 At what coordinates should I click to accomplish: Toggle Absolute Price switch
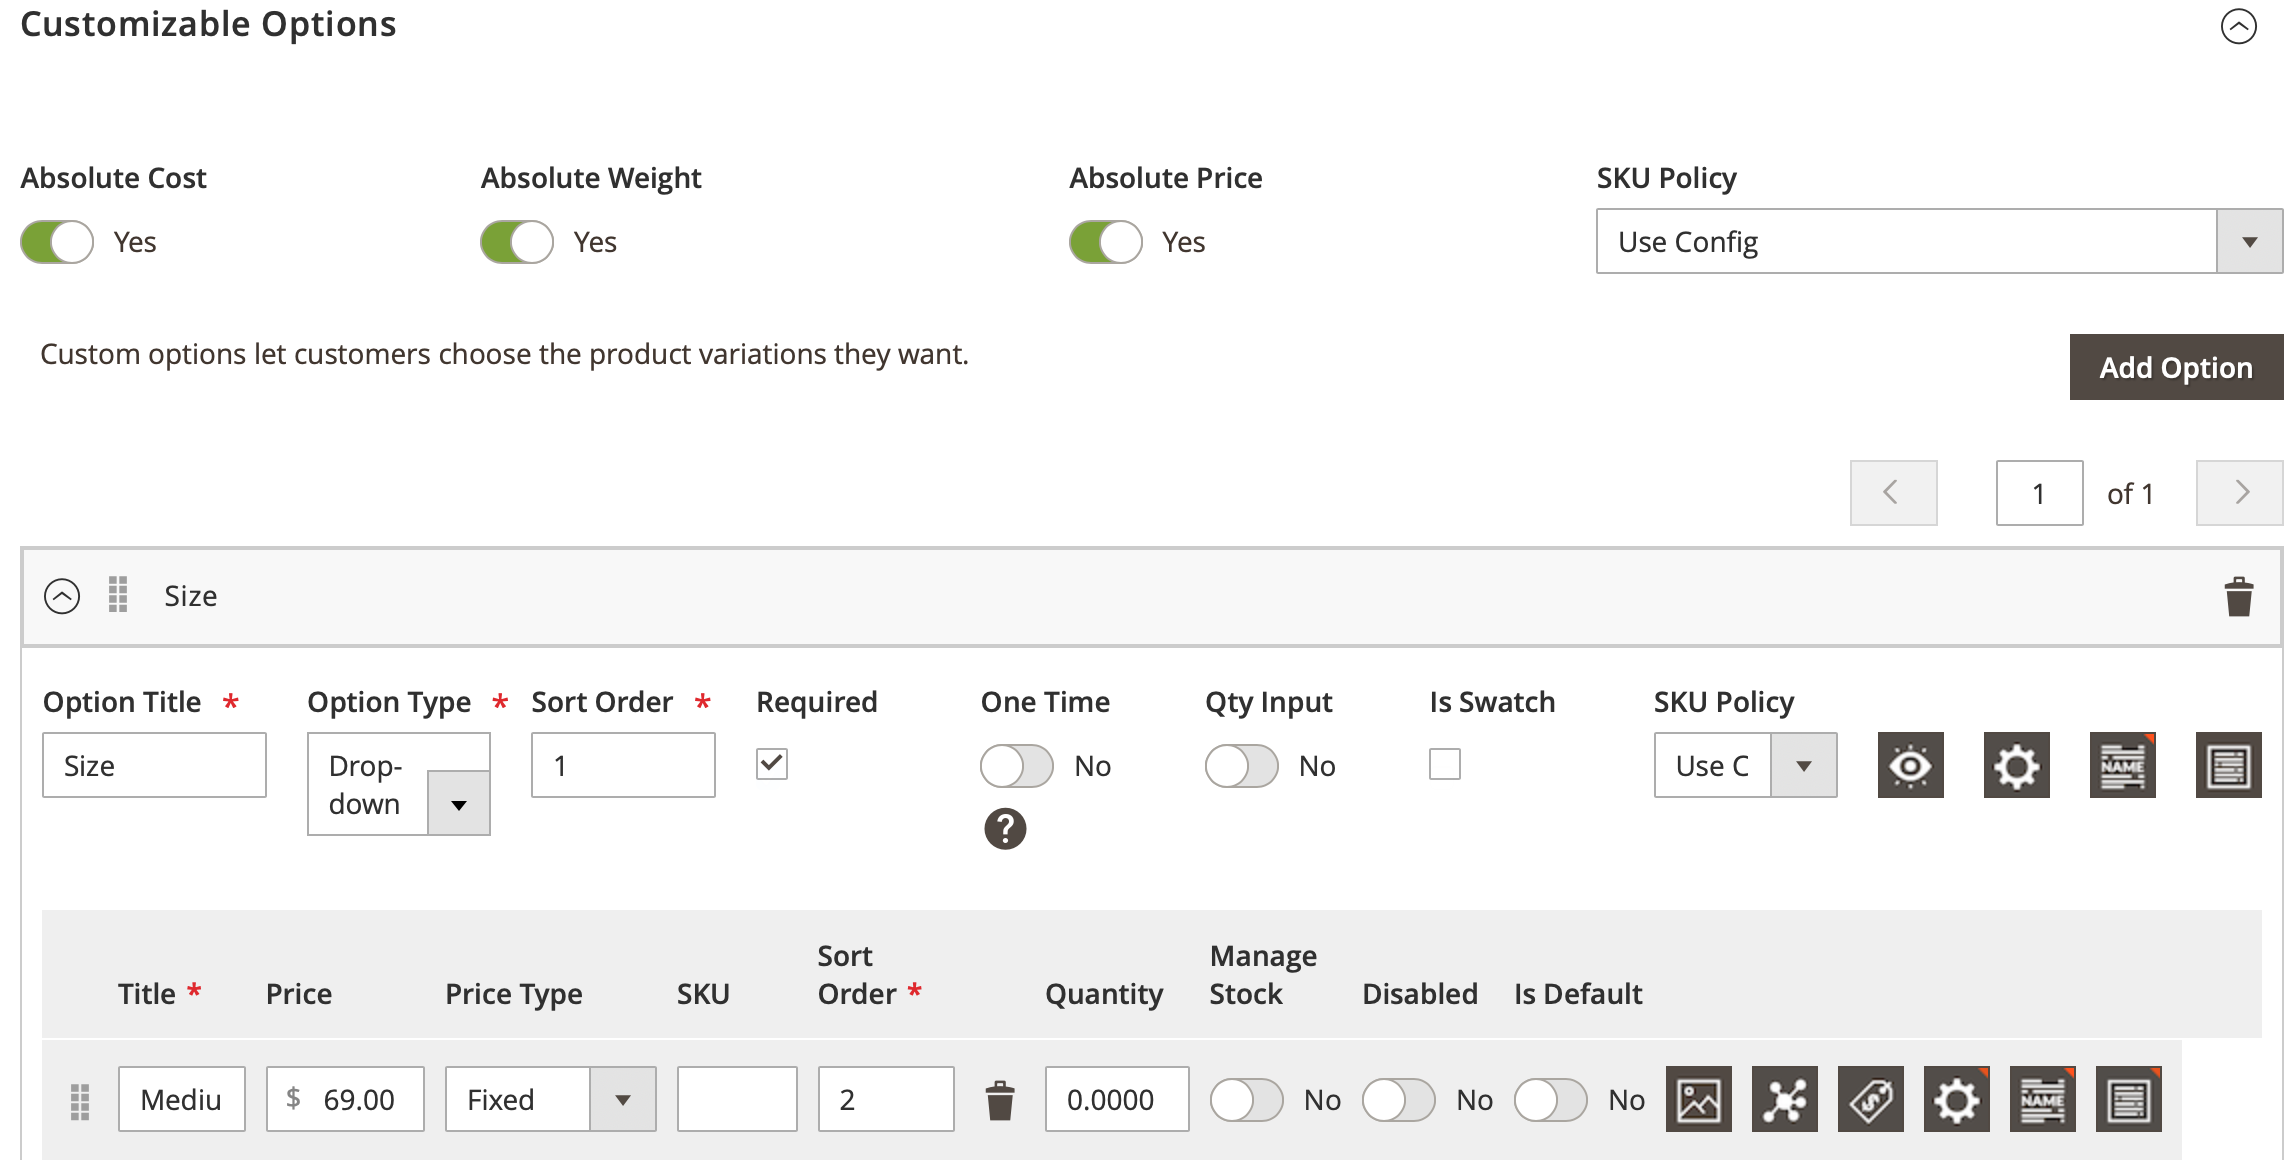click(1106, 242)
